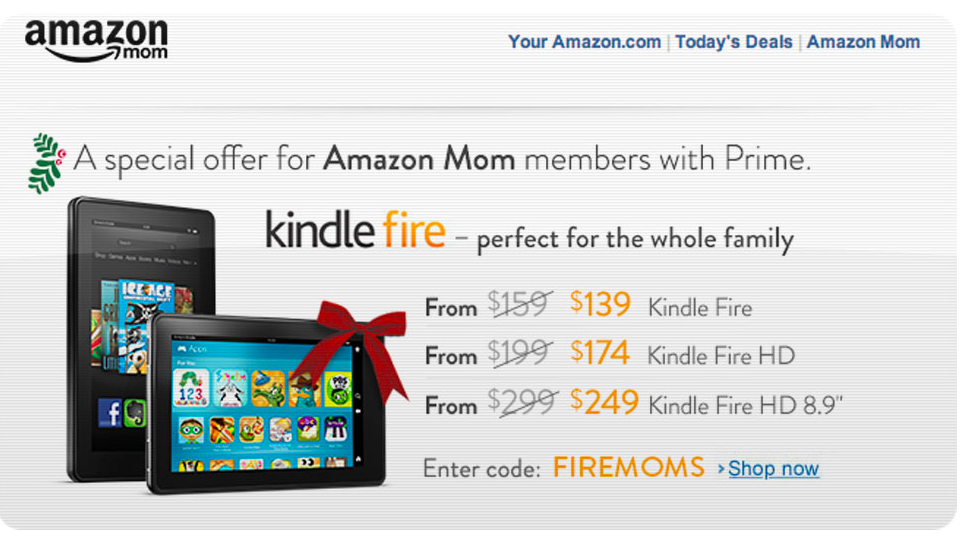Click the kindle fire logo text
The height and width of the screenshot is (541, 974).
point(355,230)
